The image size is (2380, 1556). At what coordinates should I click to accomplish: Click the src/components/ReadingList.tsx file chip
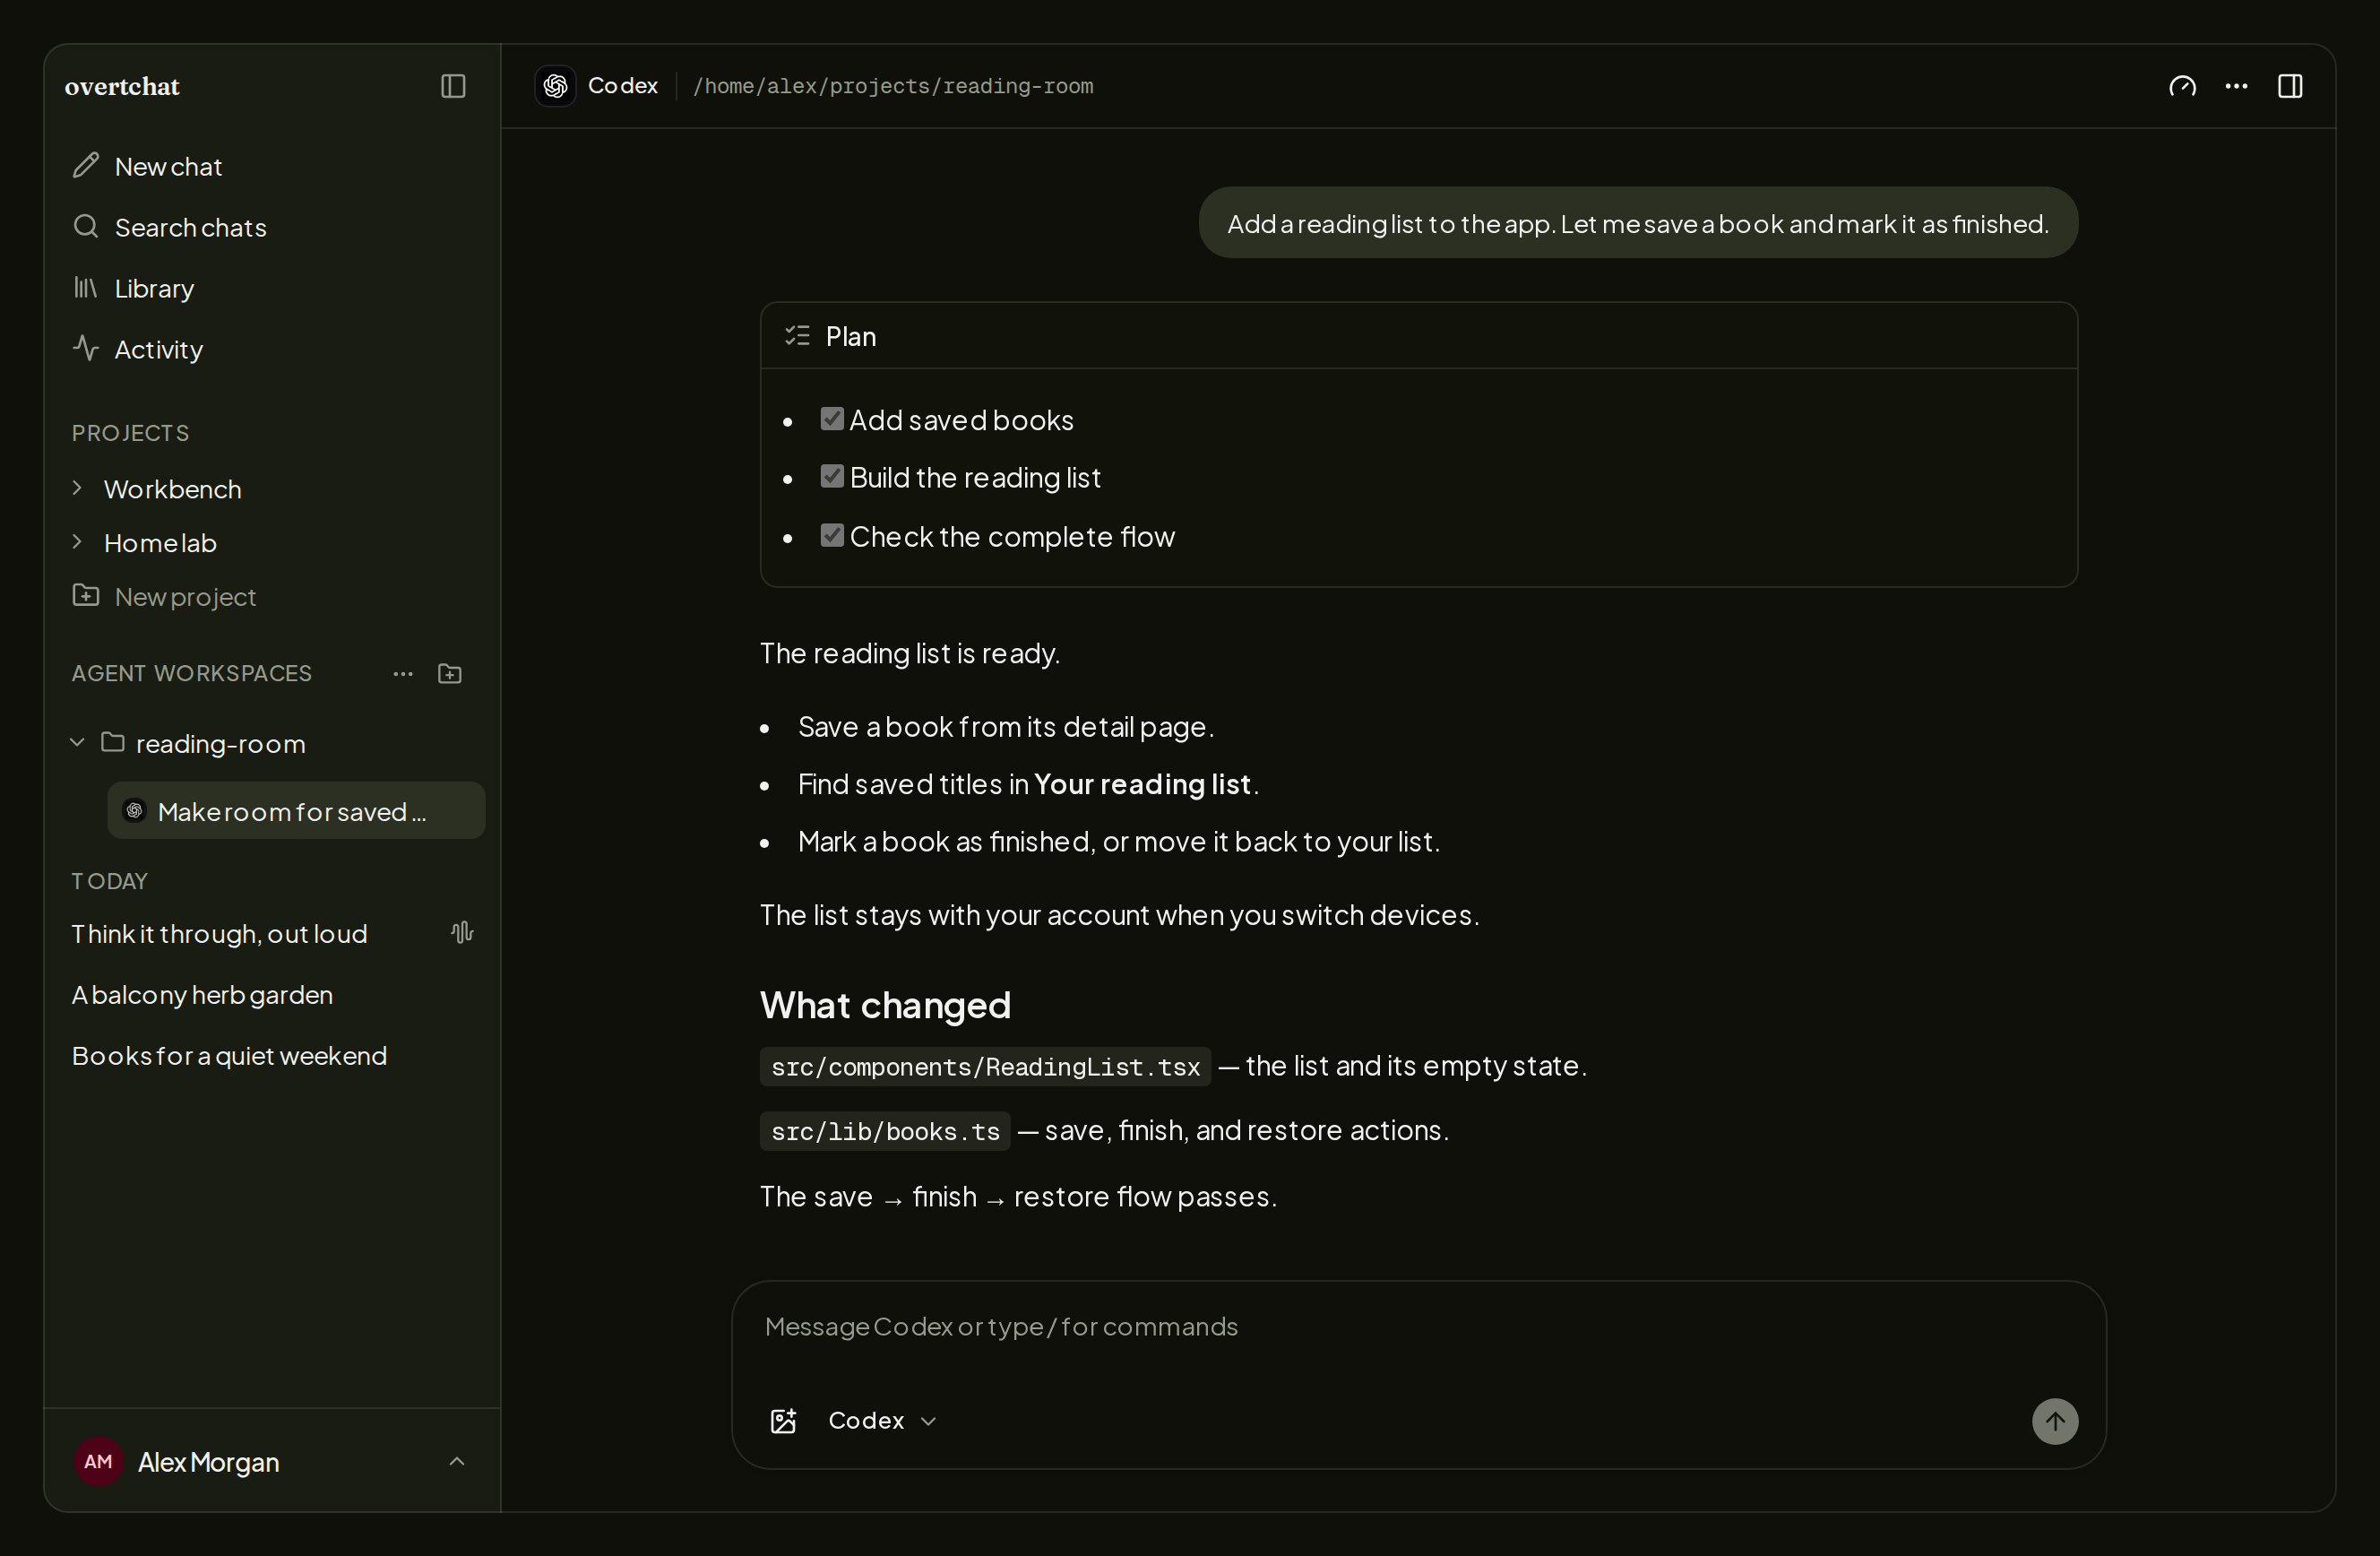click(x=985, y=1067)
